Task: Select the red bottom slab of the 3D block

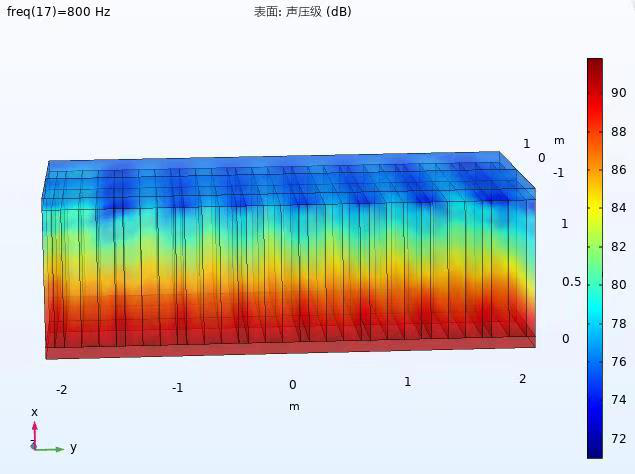Action: tap(290, 345)
